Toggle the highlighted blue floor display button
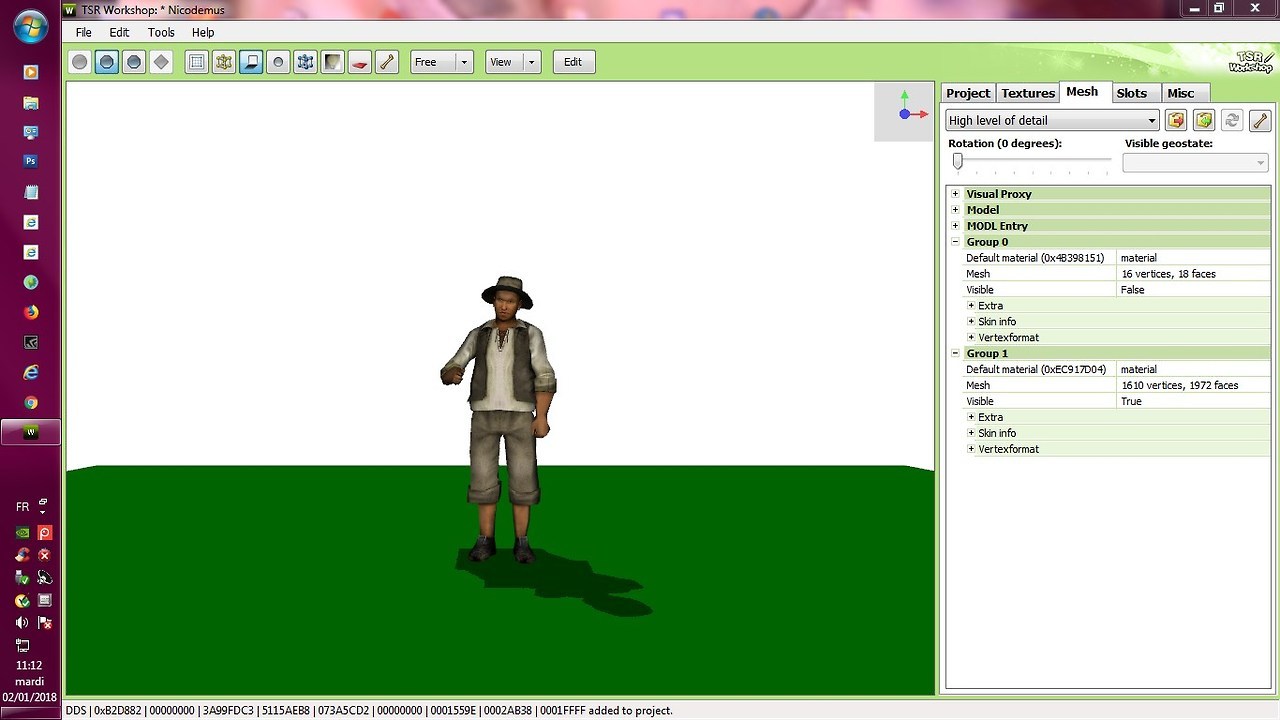 coord(251,62)
